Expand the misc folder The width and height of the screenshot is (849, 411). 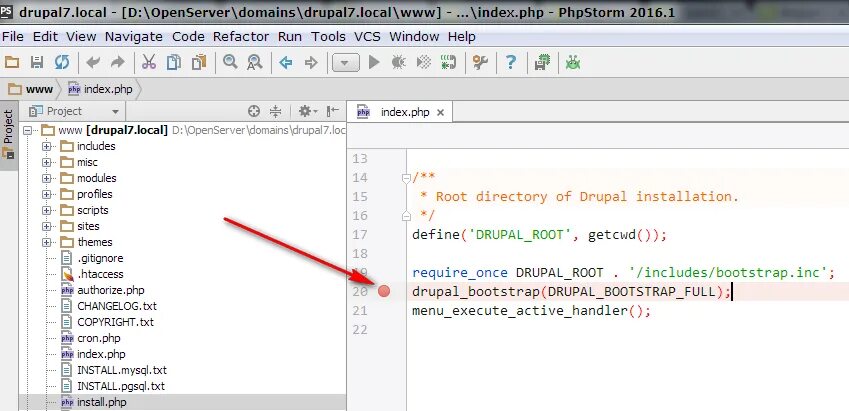[x=47, y=162]
